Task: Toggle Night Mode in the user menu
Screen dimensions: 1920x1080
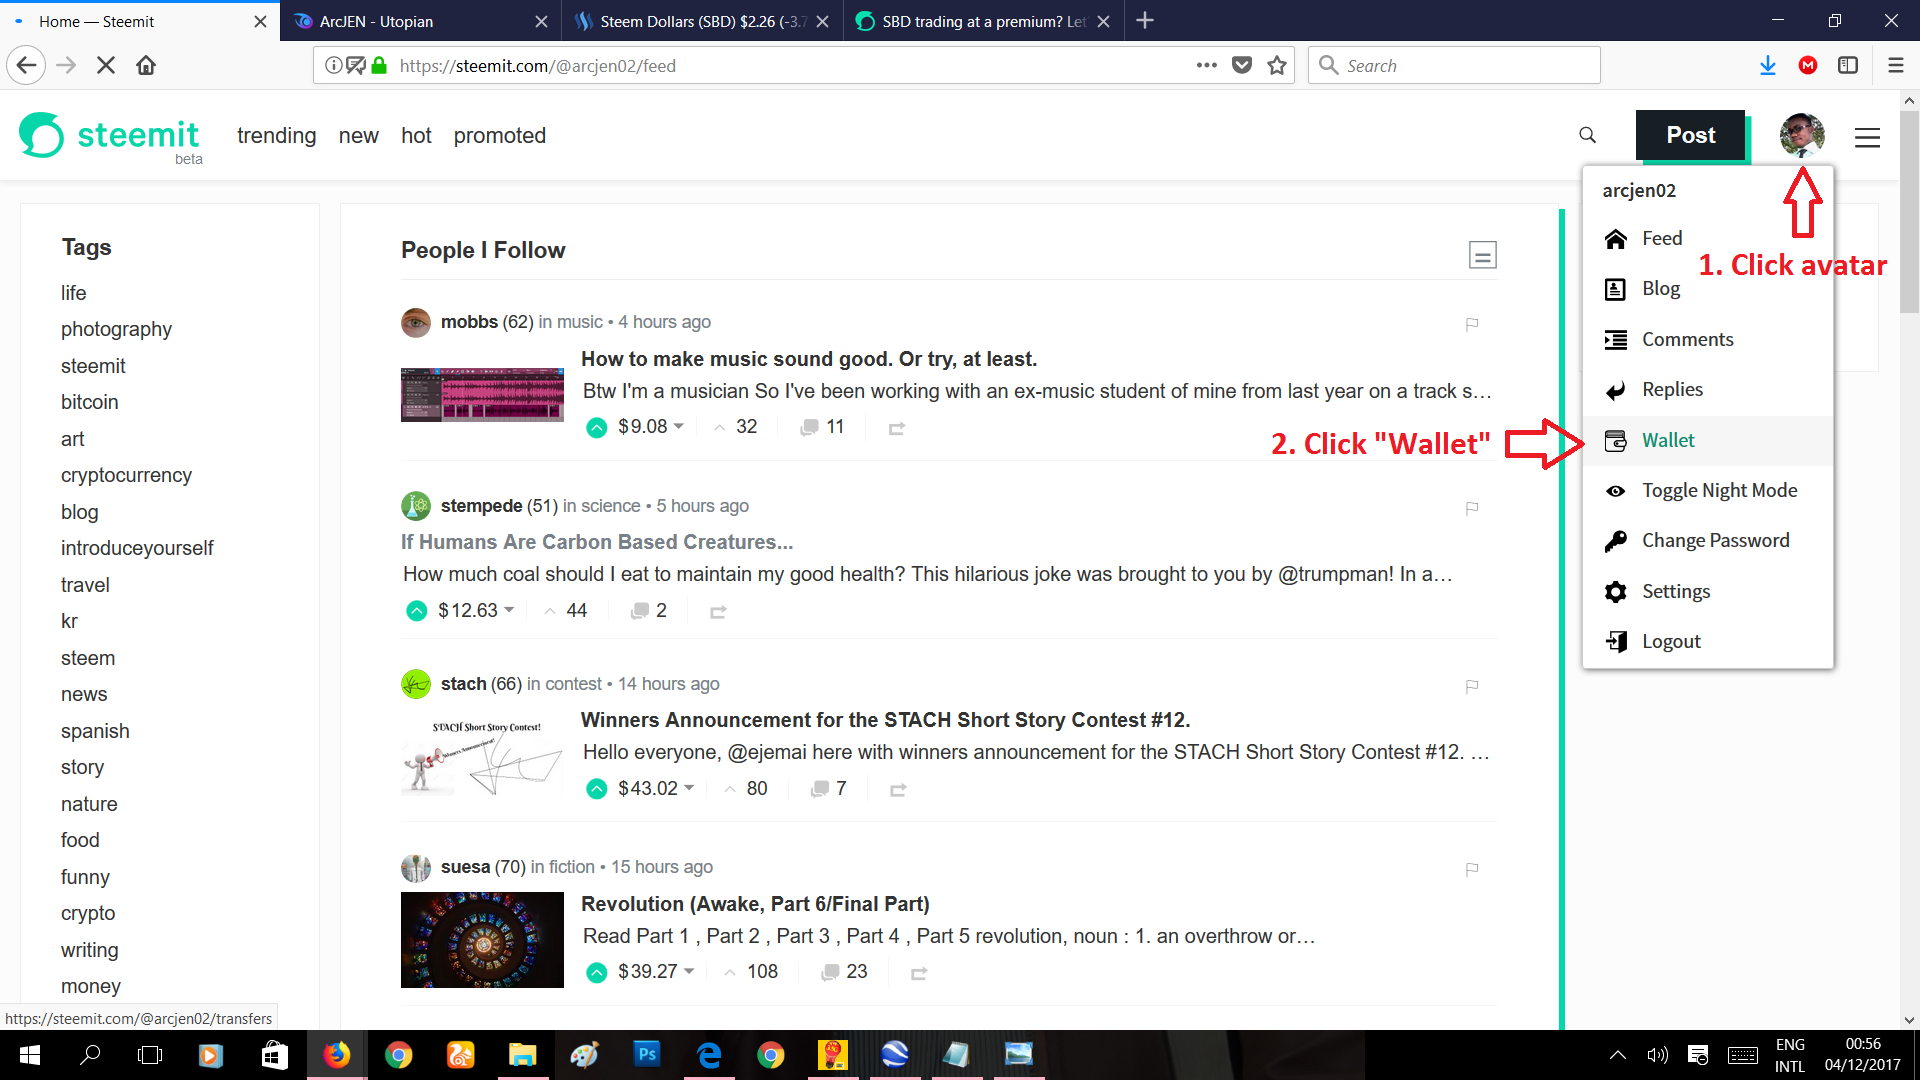Action: pos(1719,490)
